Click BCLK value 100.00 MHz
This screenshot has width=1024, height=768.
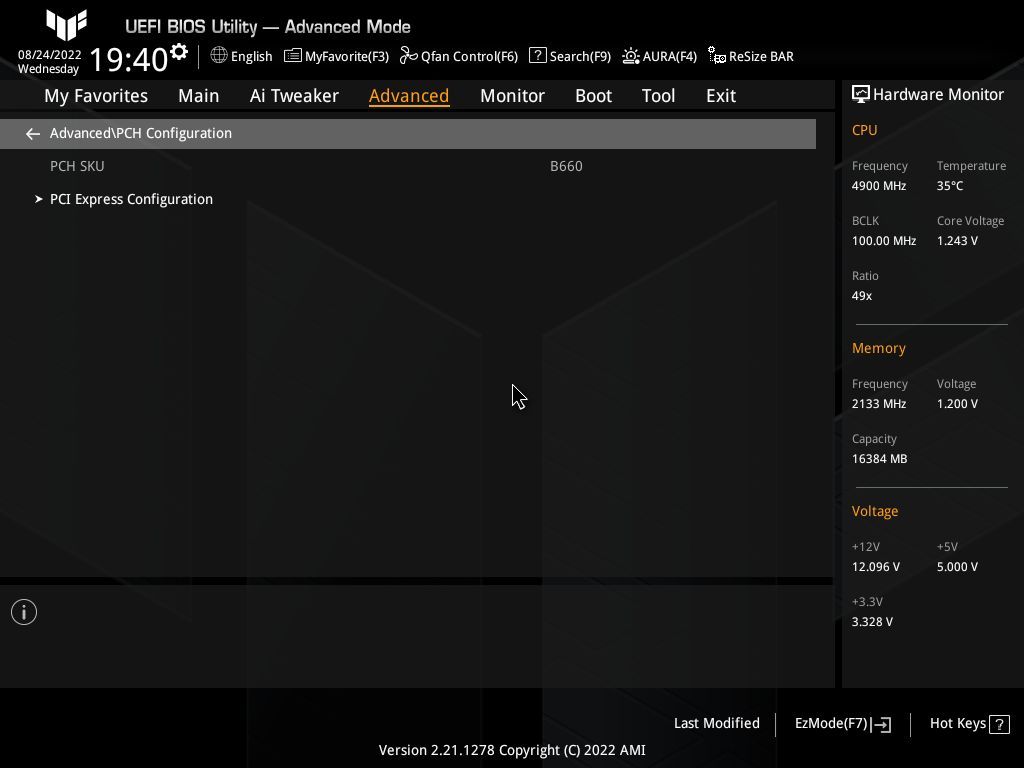tap(884, 241)
